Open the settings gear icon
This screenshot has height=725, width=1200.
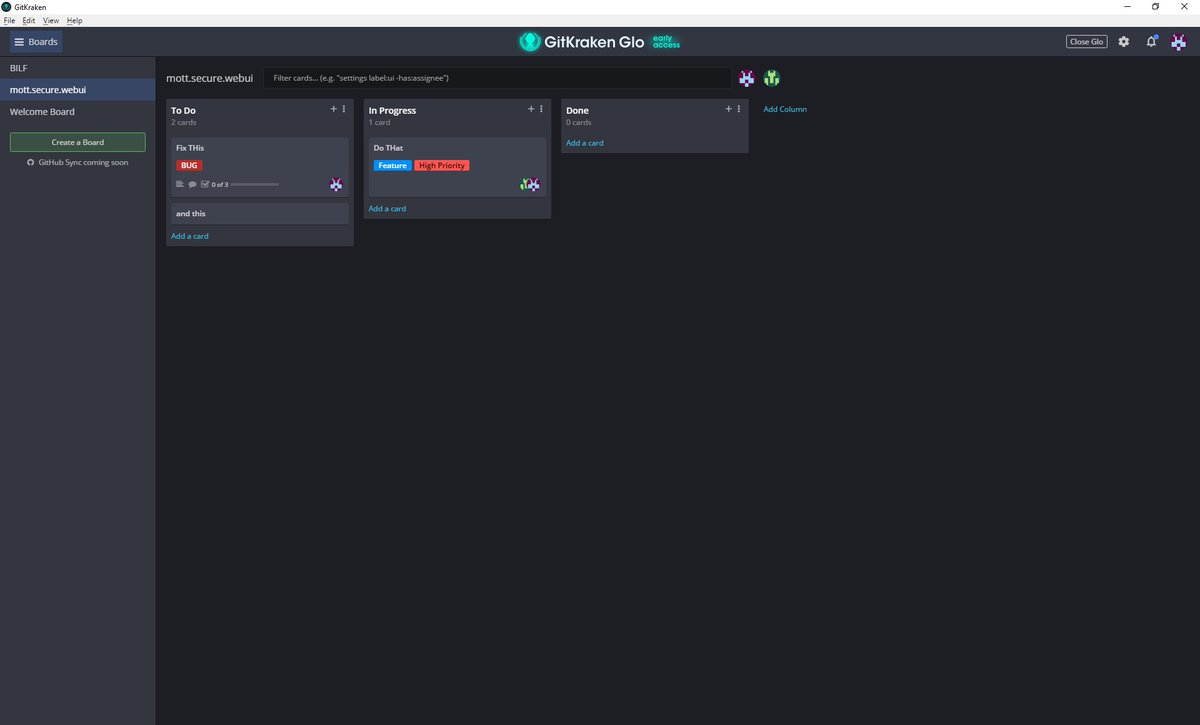[1123, 41]
